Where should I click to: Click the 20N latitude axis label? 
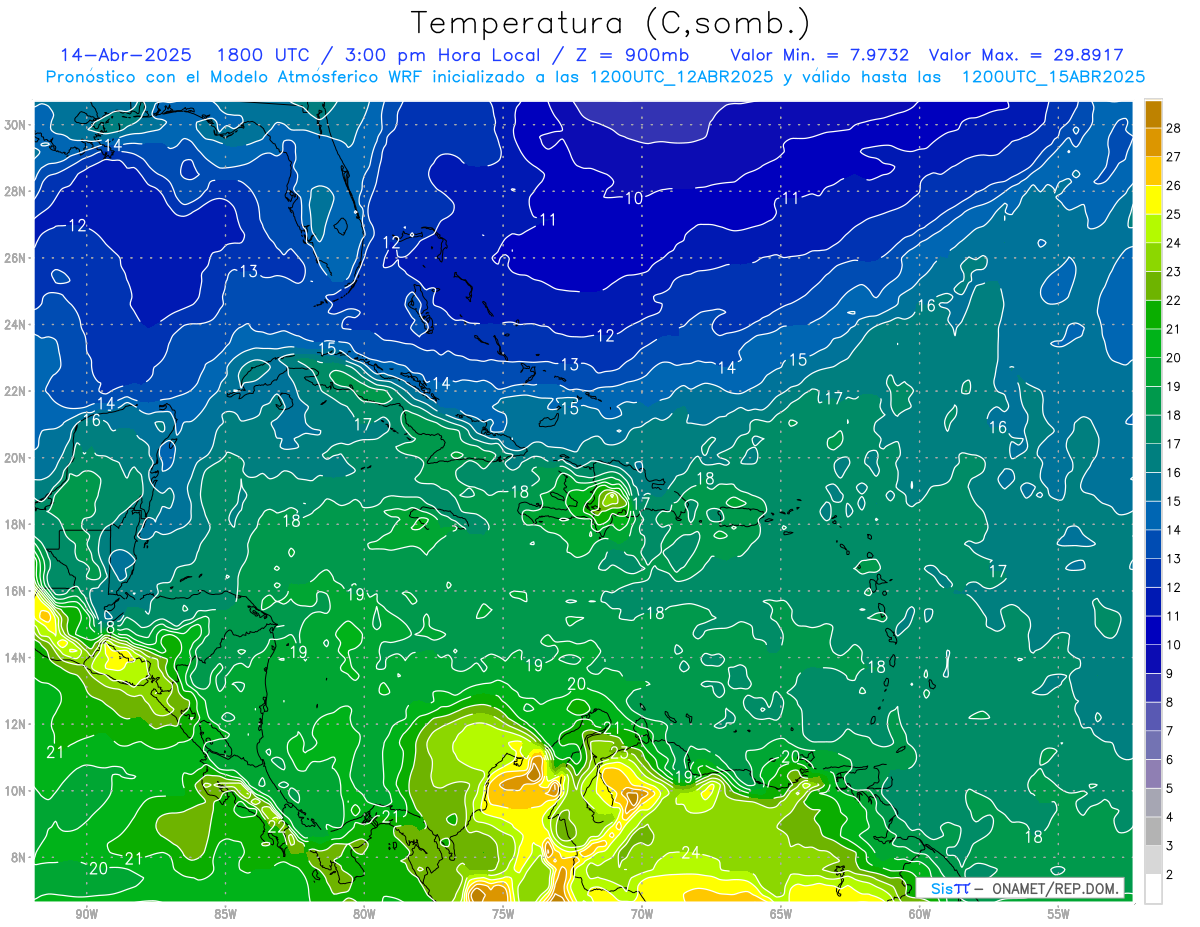tap(15, 458)
